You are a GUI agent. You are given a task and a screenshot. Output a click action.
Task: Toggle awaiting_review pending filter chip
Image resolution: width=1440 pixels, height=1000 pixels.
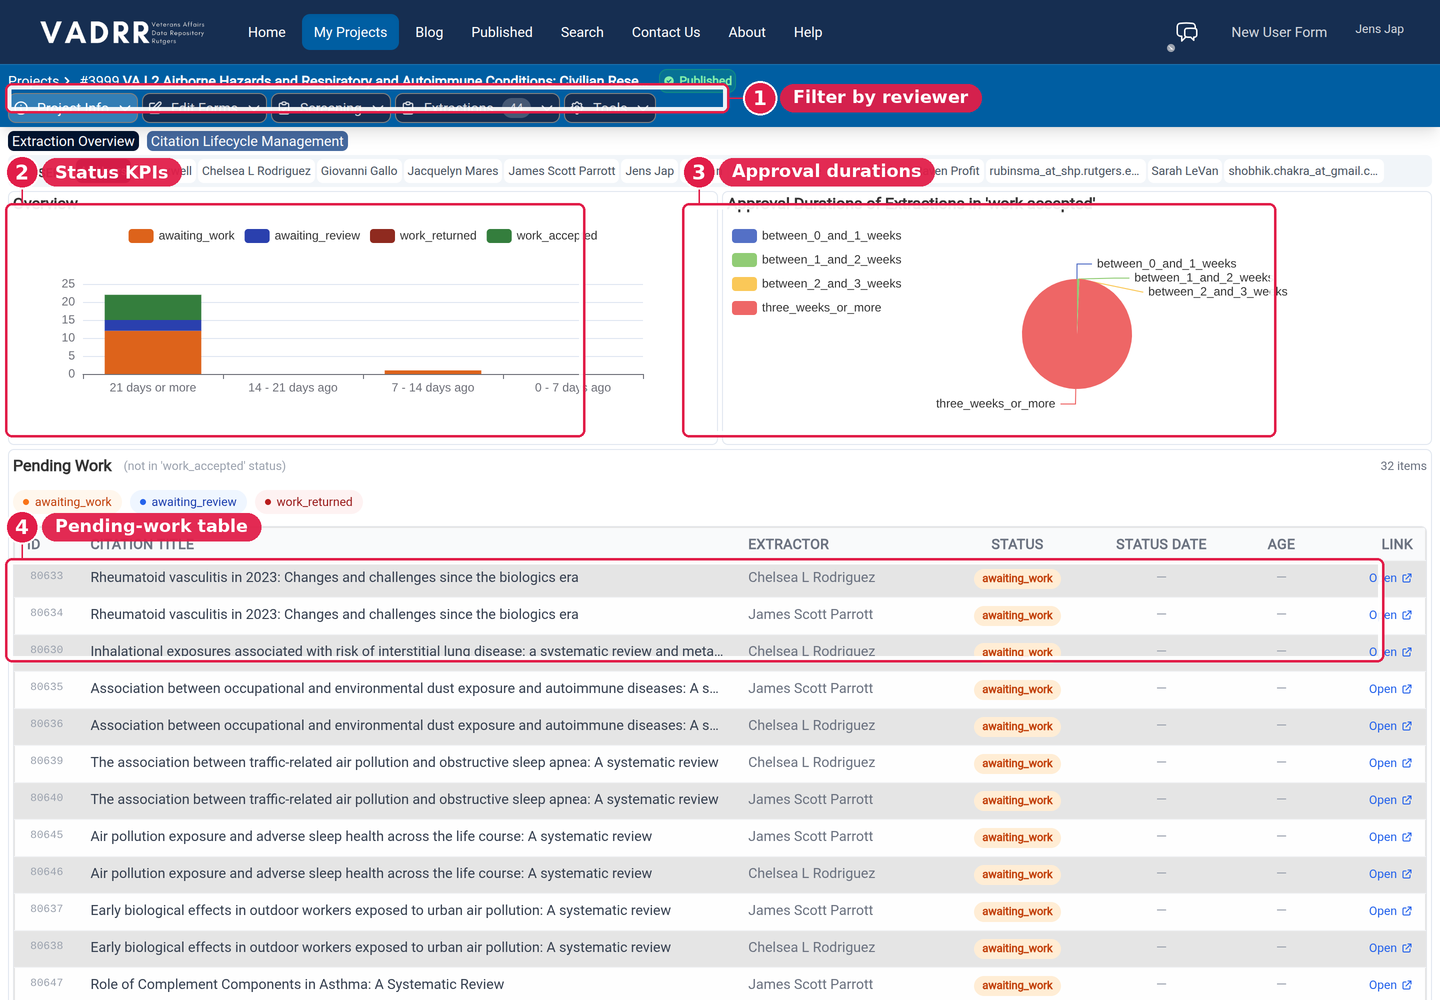(188, 502)
